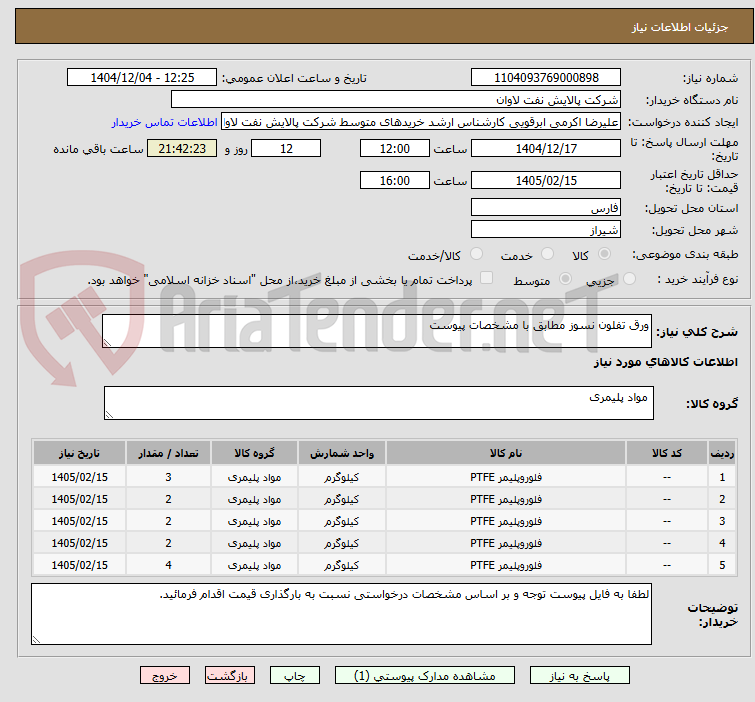Click the بازگشت back button
This screenshot has width=755, height=702.
tap(229, 676)
